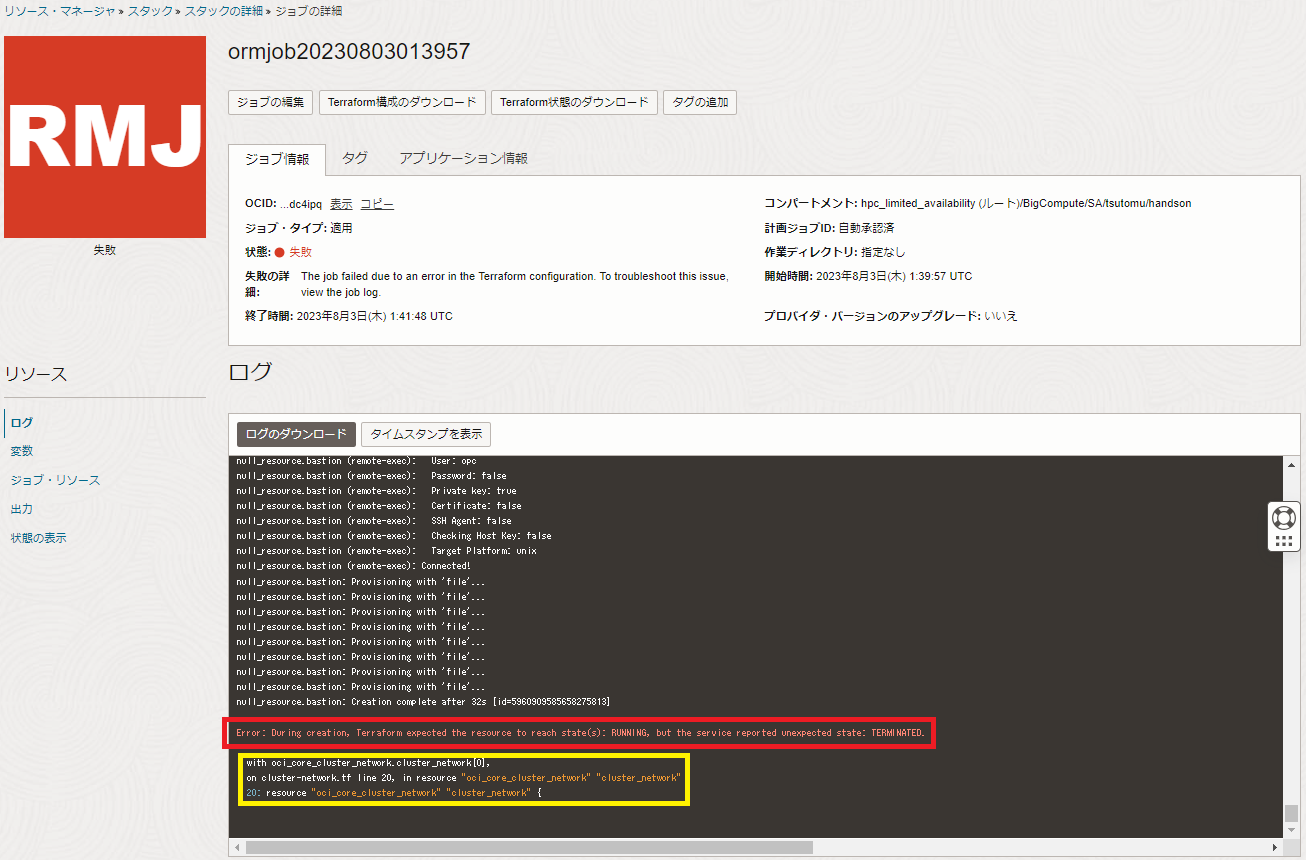Viewport: 1306px width, 860px height.
Task: Click the grid dots icon below lifebuoy
Action: (1283, 541)
